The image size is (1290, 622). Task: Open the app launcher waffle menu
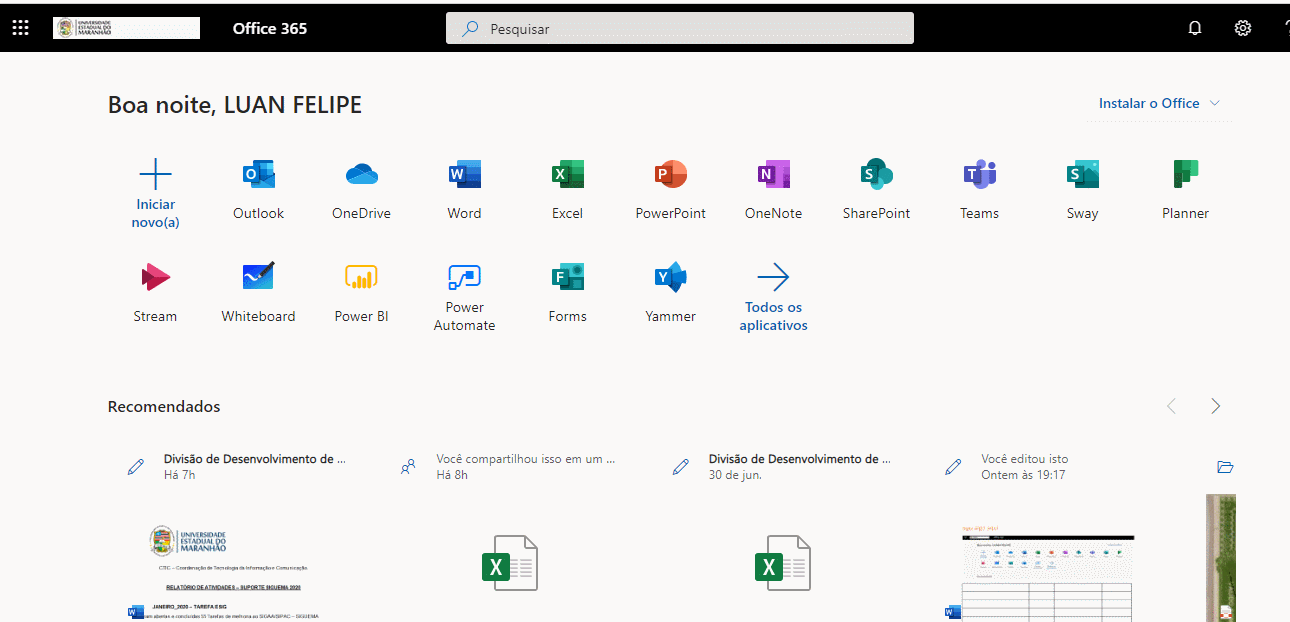point(20,28)
